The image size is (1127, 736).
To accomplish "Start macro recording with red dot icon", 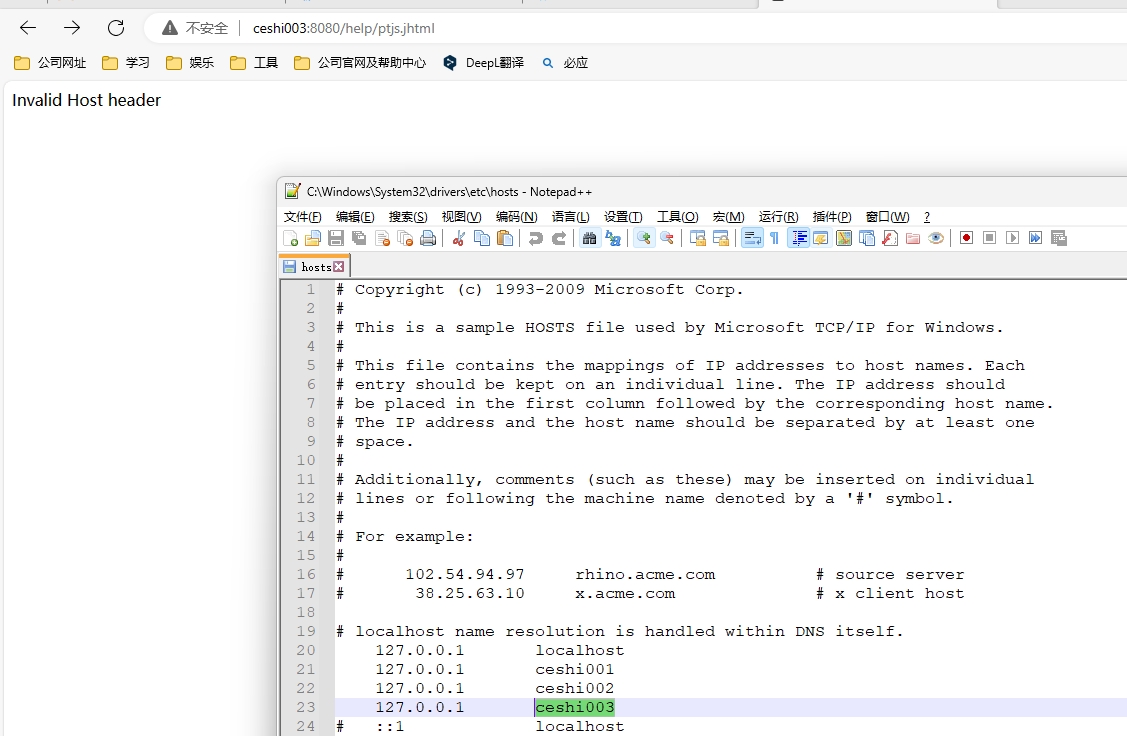I will (966, 238).
